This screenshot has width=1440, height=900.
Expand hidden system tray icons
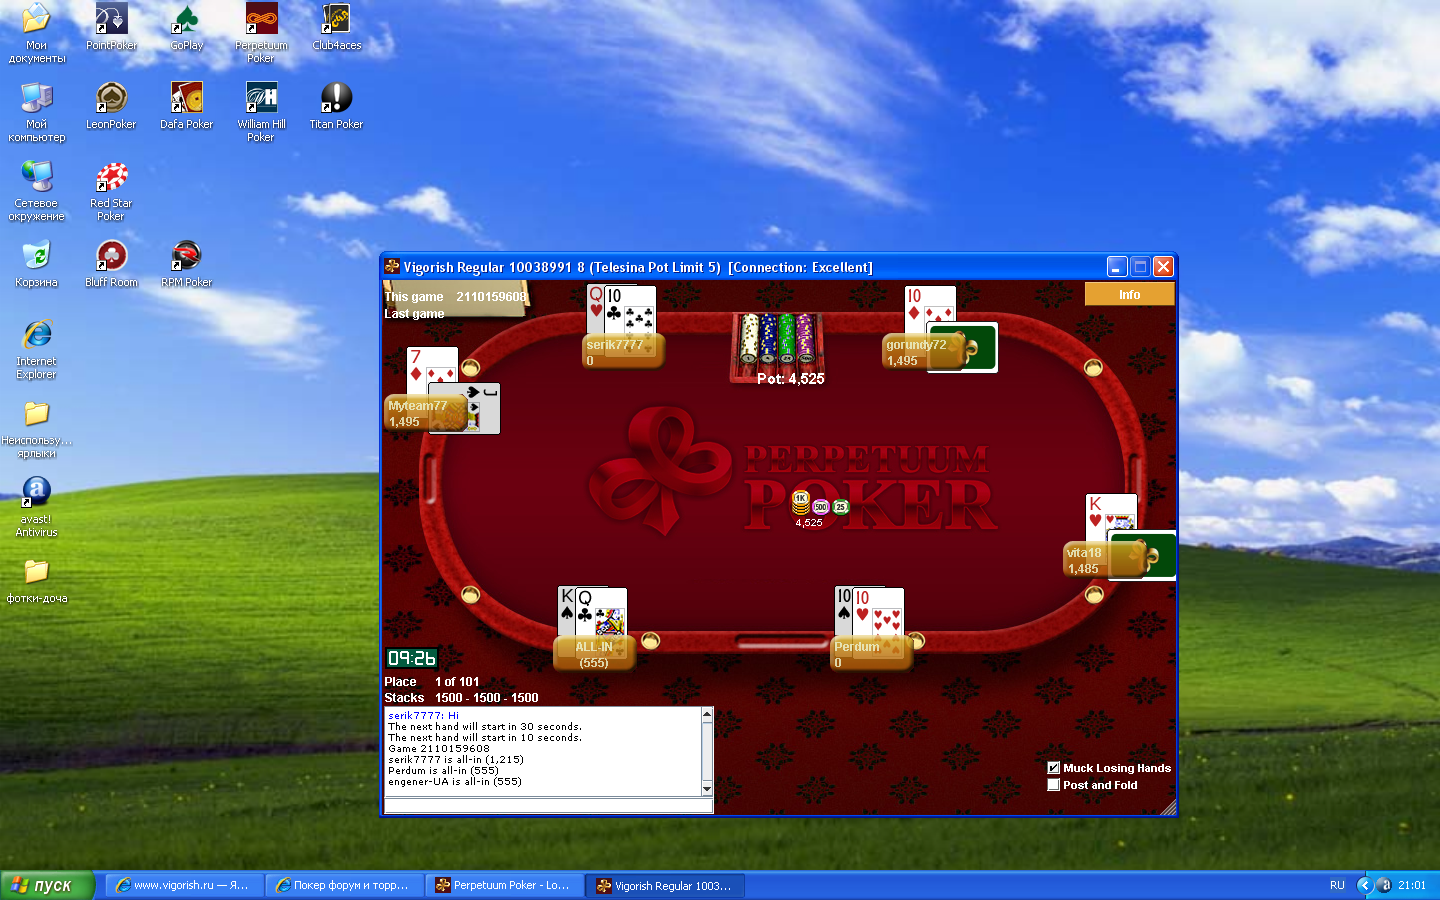(1364, 885)
